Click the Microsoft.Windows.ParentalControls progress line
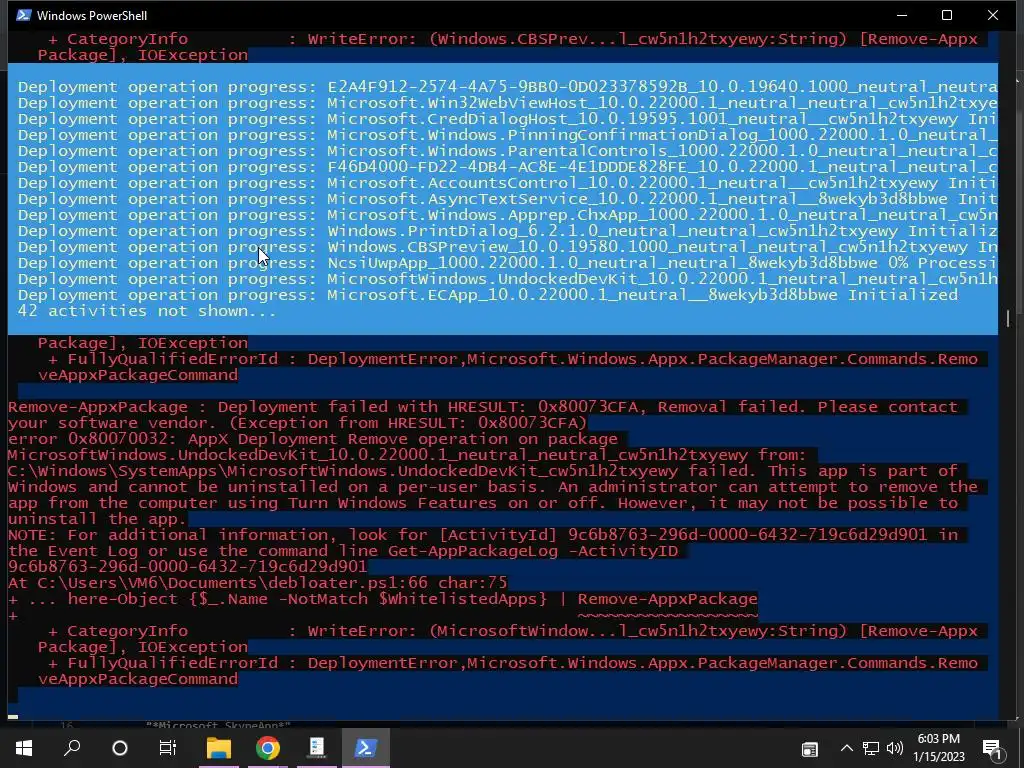The height and width of the screenshot is (768, 1024). [x=507, y=151]
